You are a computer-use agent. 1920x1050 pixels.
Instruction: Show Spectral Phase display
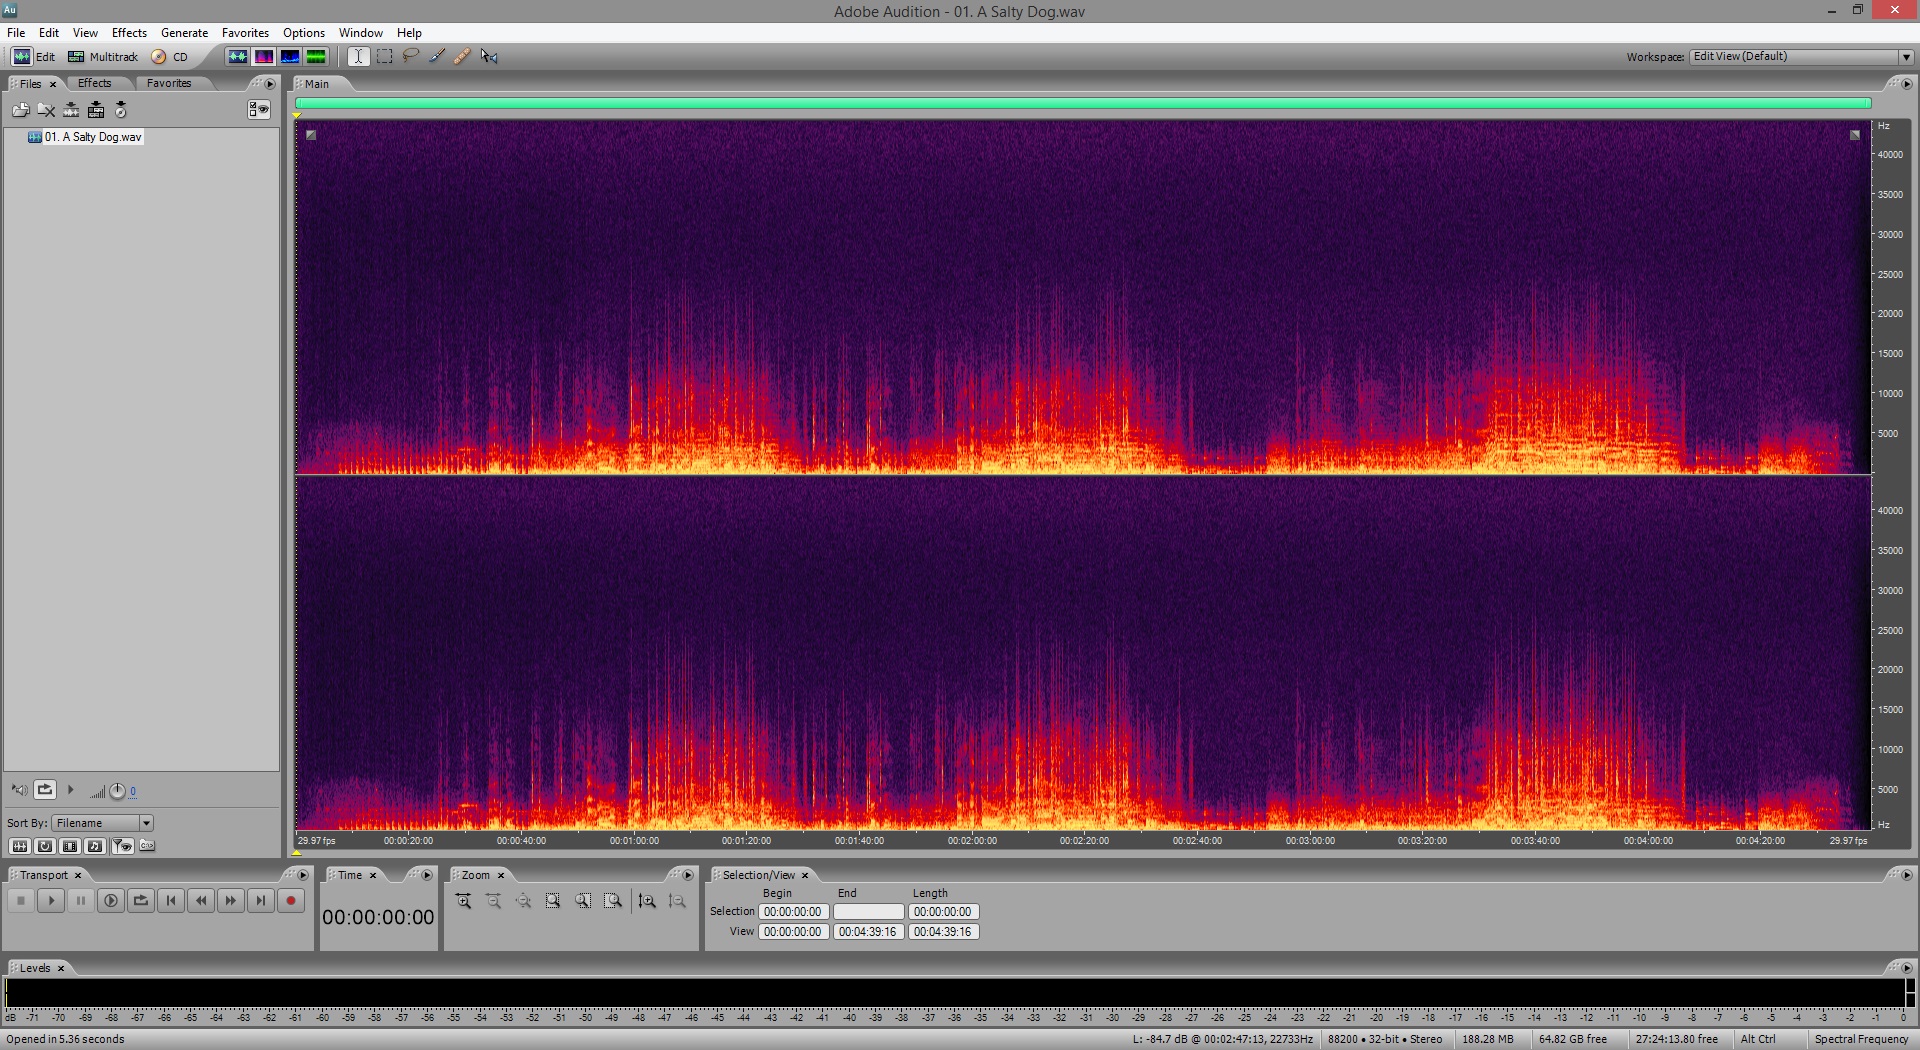(x=315, y=57)
